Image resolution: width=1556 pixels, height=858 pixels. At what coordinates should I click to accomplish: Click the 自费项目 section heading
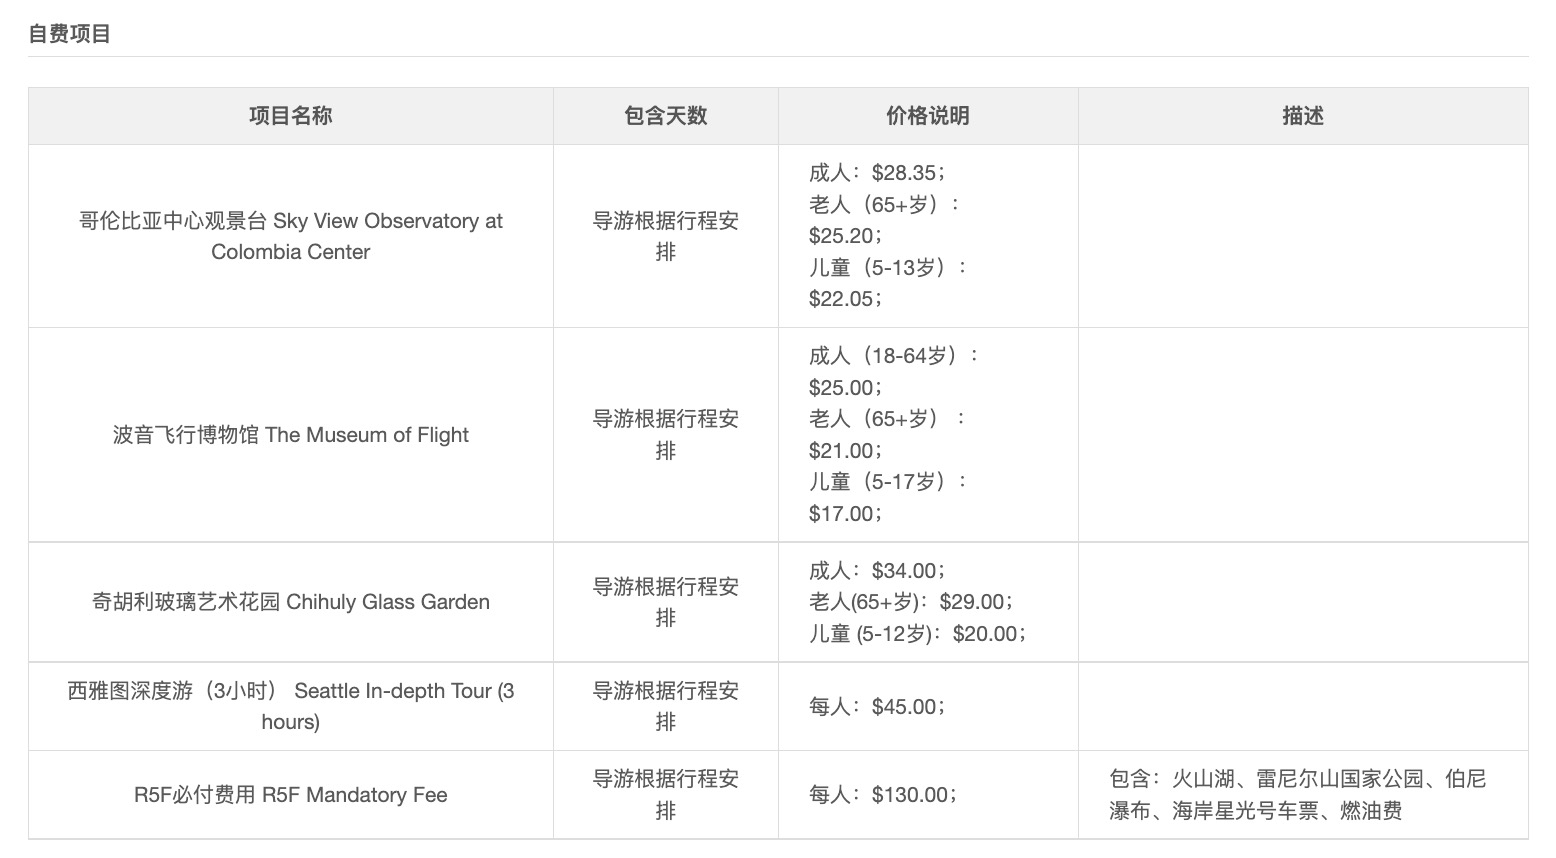click(70, 34)
